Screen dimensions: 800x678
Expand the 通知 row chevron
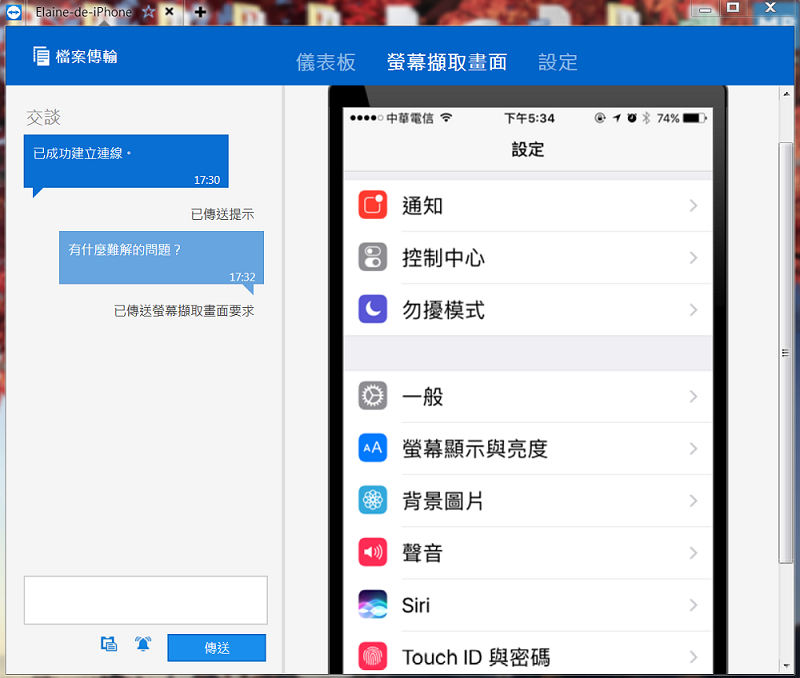pos(693,206)
